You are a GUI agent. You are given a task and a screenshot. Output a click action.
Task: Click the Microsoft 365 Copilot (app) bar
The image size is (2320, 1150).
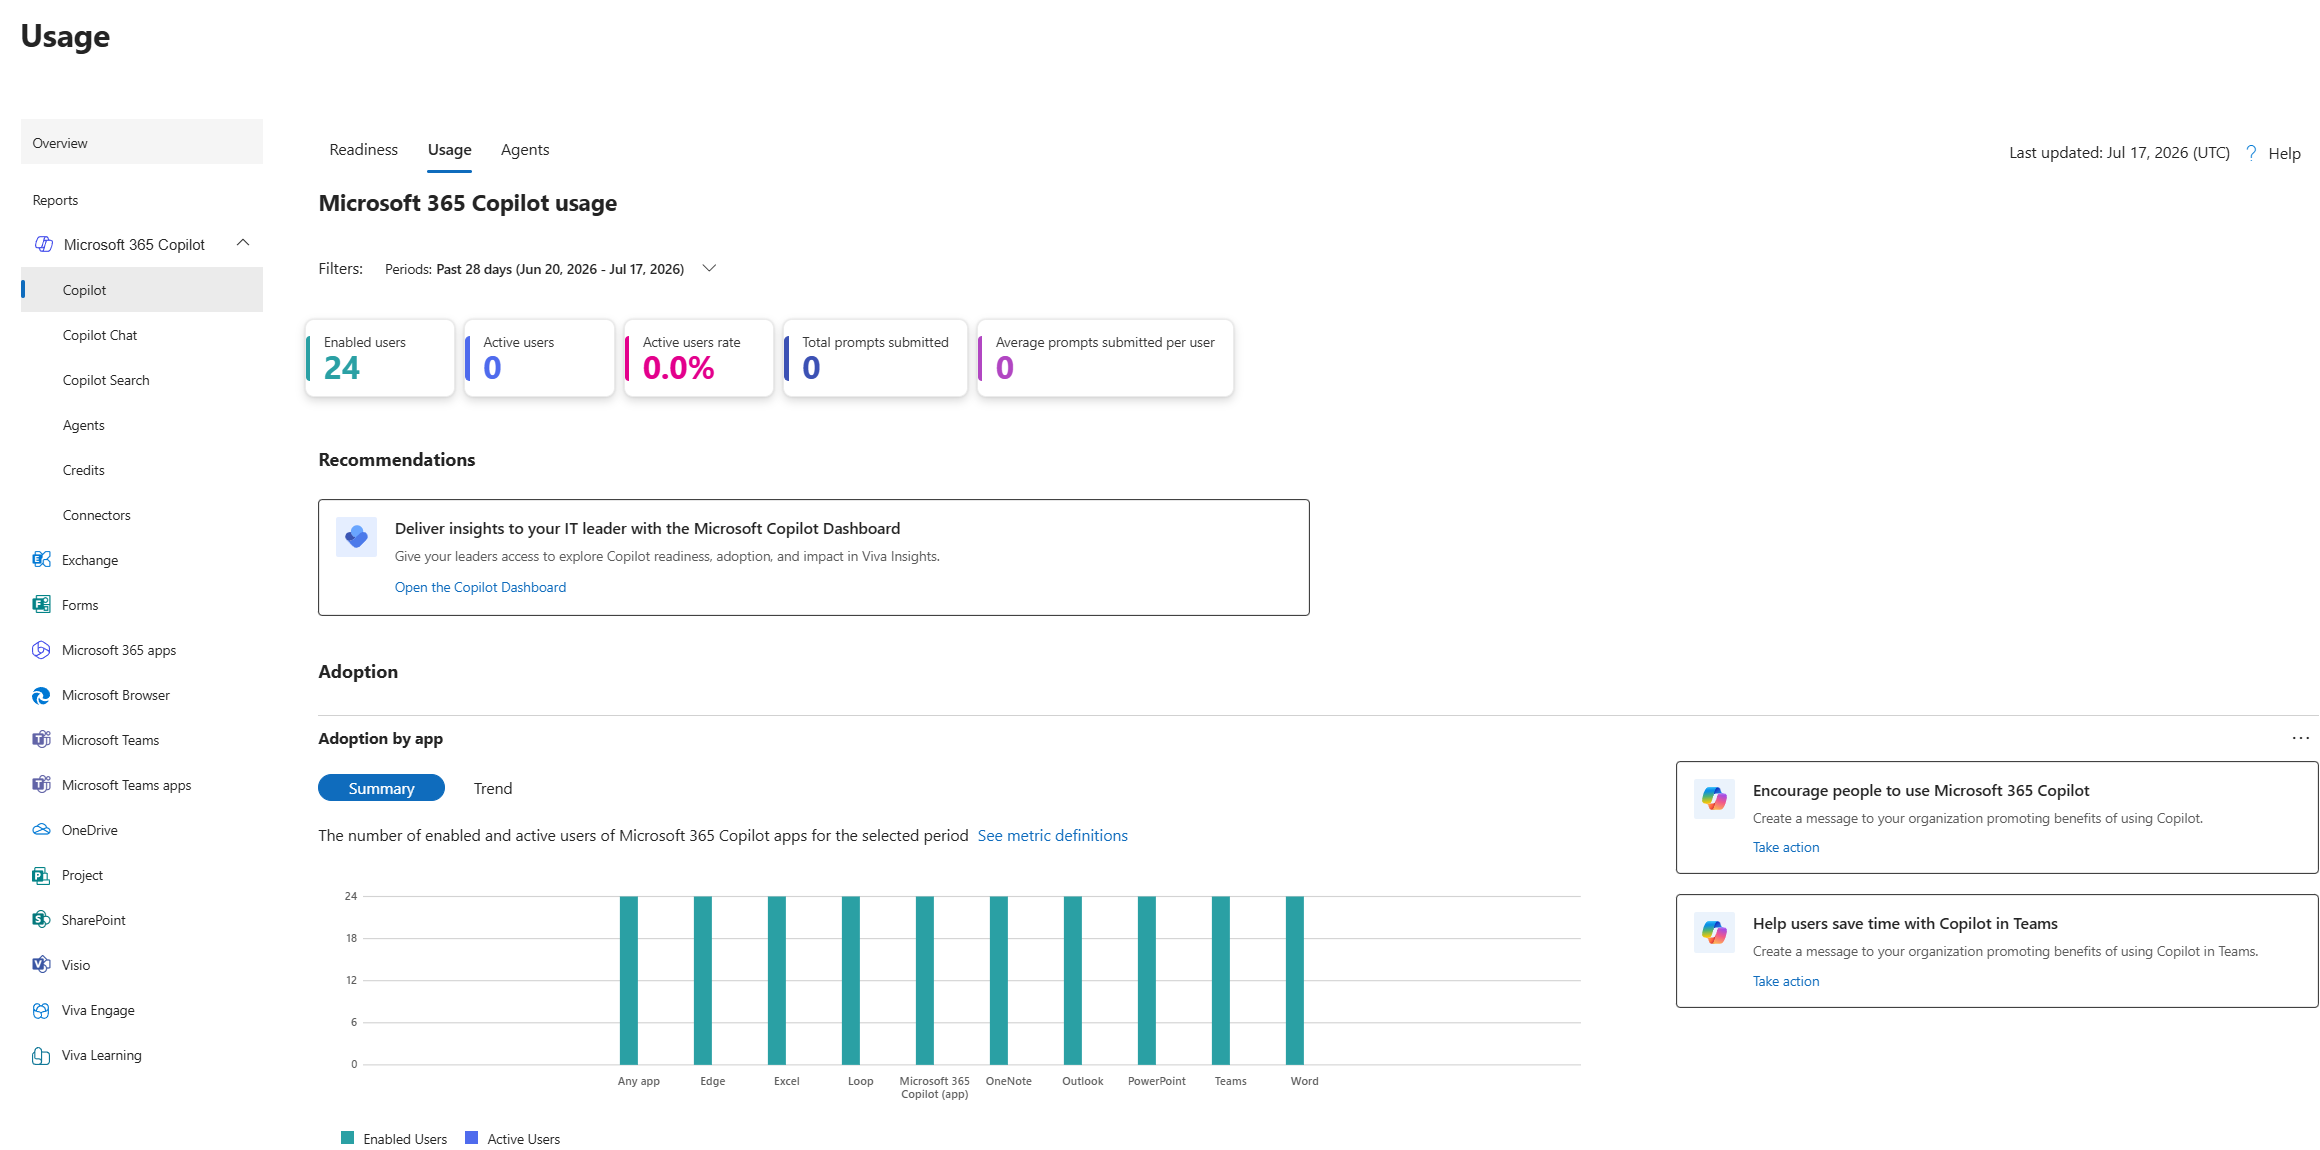[x=925, y=980]
